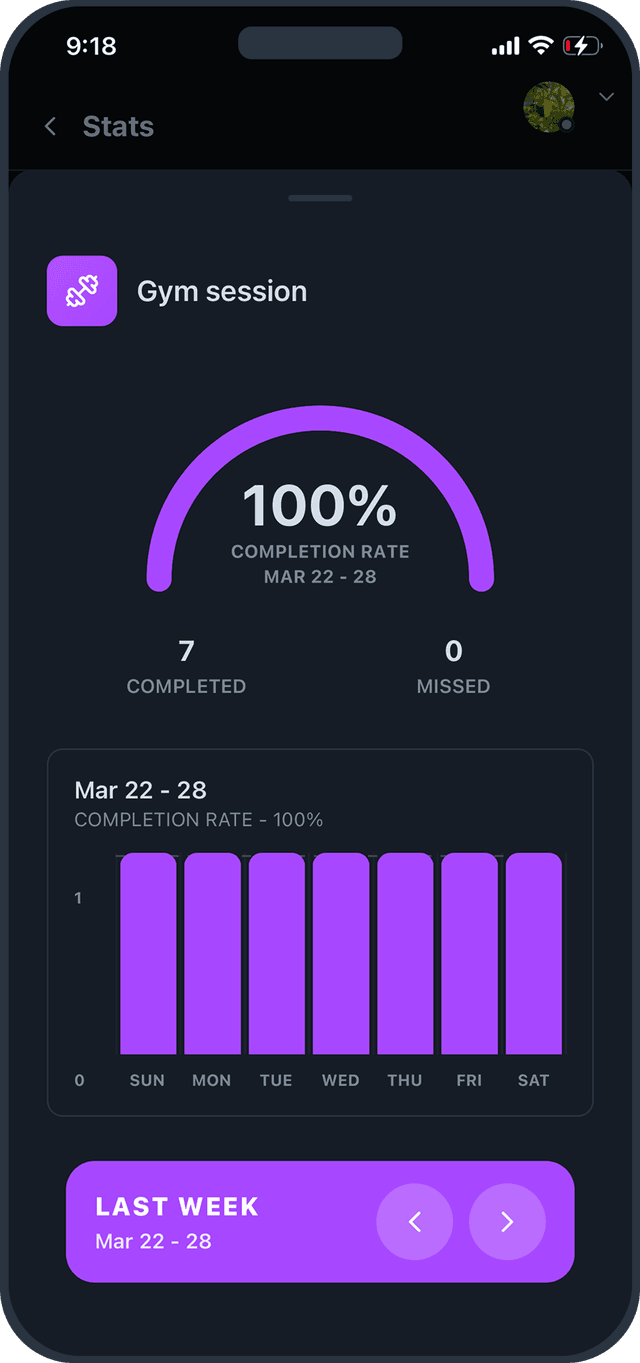Screen dimensions: 640x1363
Task: Tap the cellular signal bars indicator
Action: pyautogui.click(x=505, y=45)
